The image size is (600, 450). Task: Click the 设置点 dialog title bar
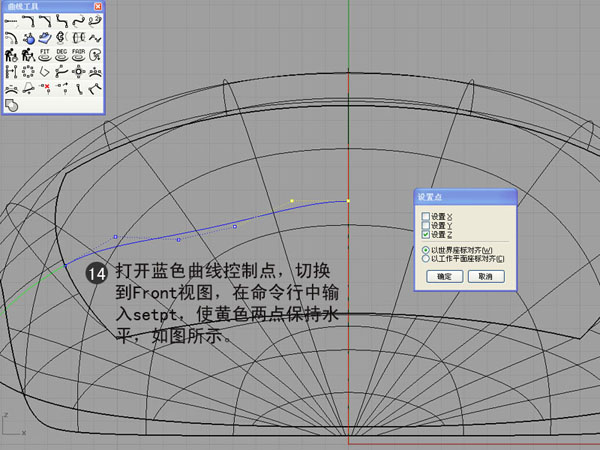[x=465, y=197]
